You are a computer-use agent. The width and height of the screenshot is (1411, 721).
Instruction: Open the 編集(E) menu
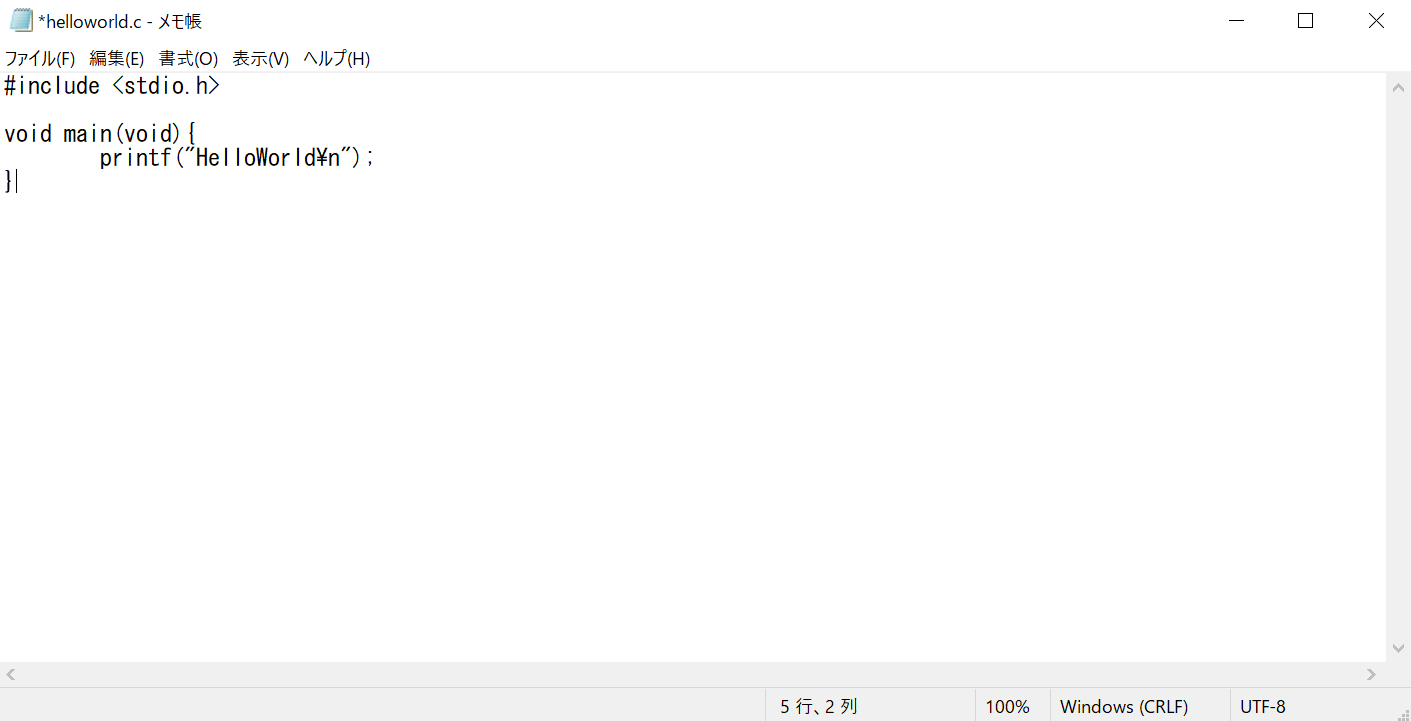click(x=116, y=59)
